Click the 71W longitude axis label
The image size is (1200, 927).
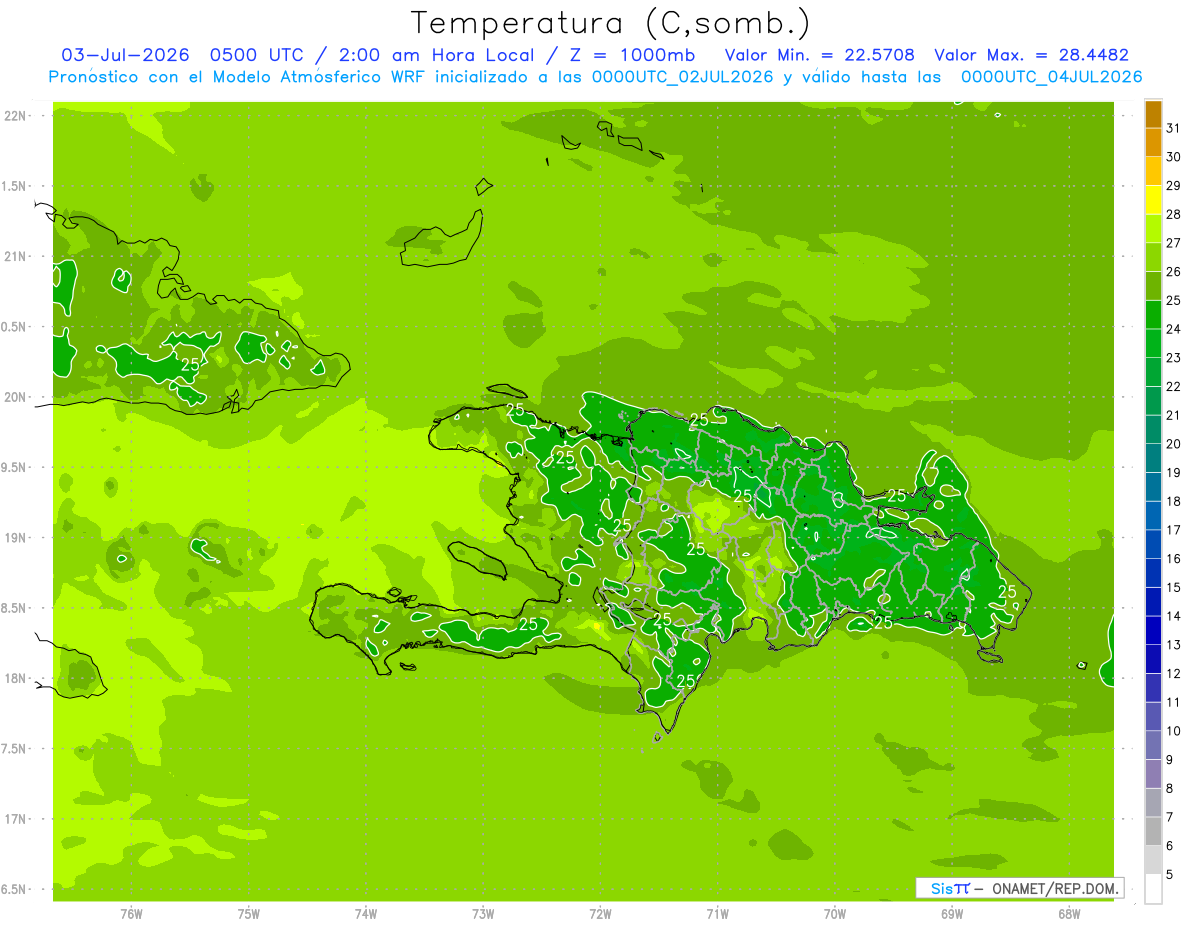point(717,914)
